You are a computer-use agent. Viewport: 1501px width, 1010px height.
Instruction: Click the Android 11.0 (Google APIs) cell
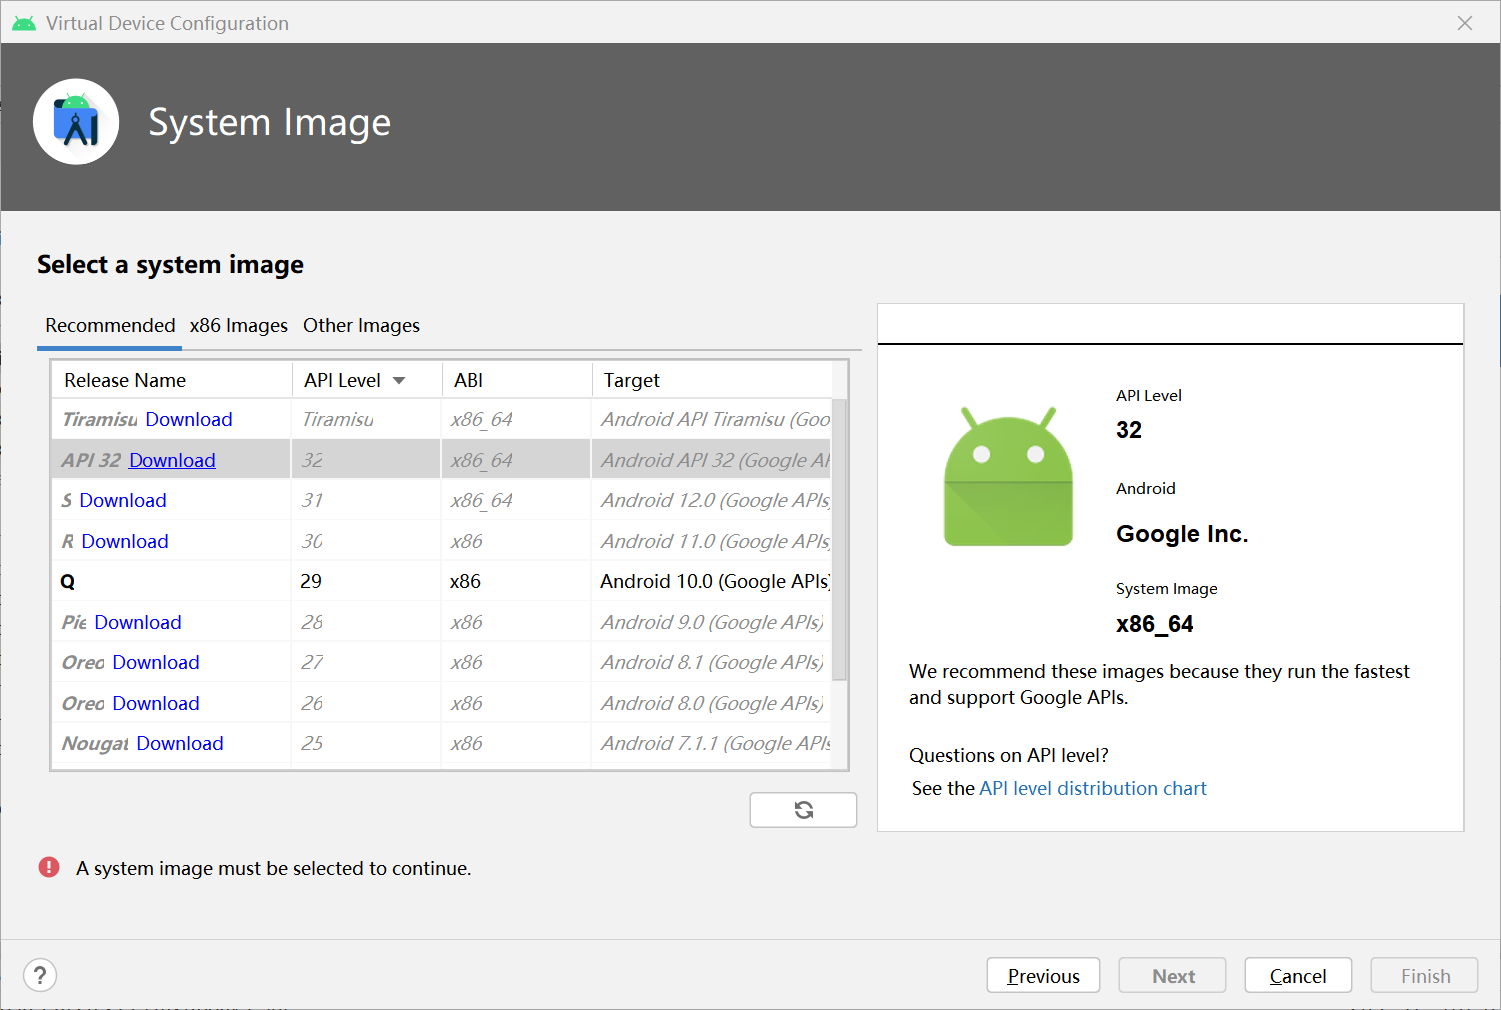[x=712, y=541]
